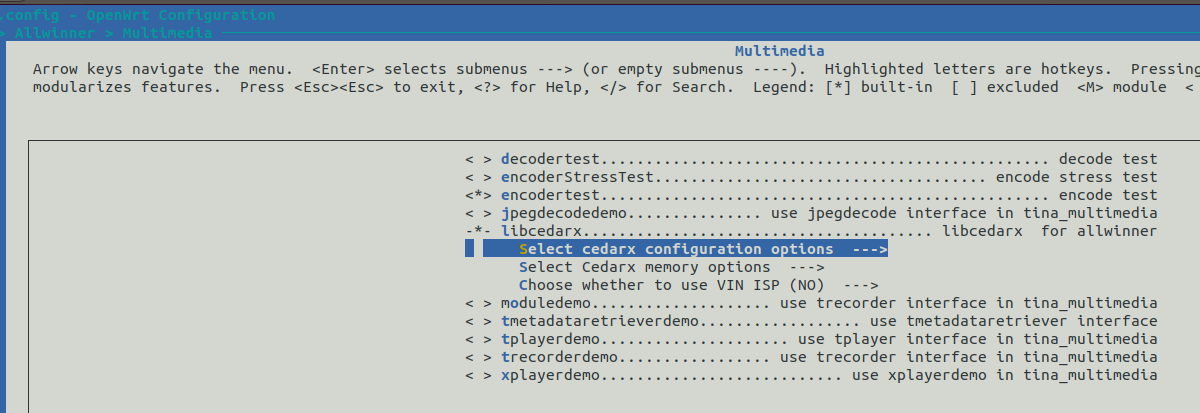Toggle the encodertest checked selection
The width and height of the screenshot is (1200, 413).
tap(478, 195)
